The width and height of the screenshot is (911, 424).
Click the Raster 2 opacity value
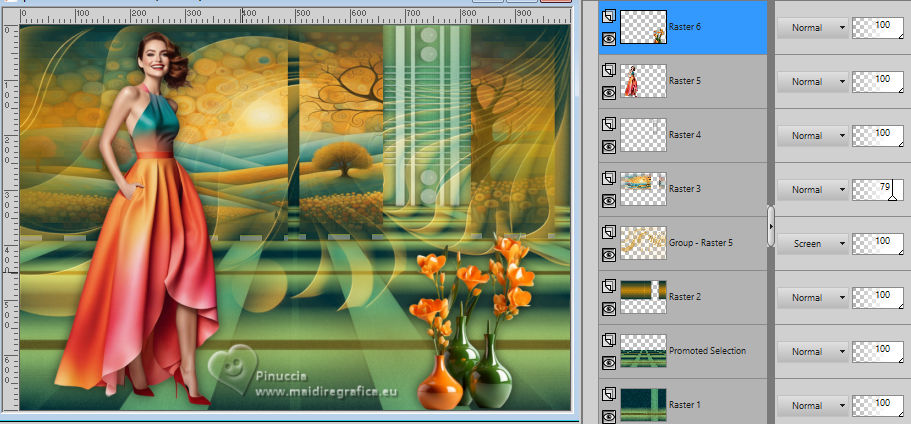[878, 298]
